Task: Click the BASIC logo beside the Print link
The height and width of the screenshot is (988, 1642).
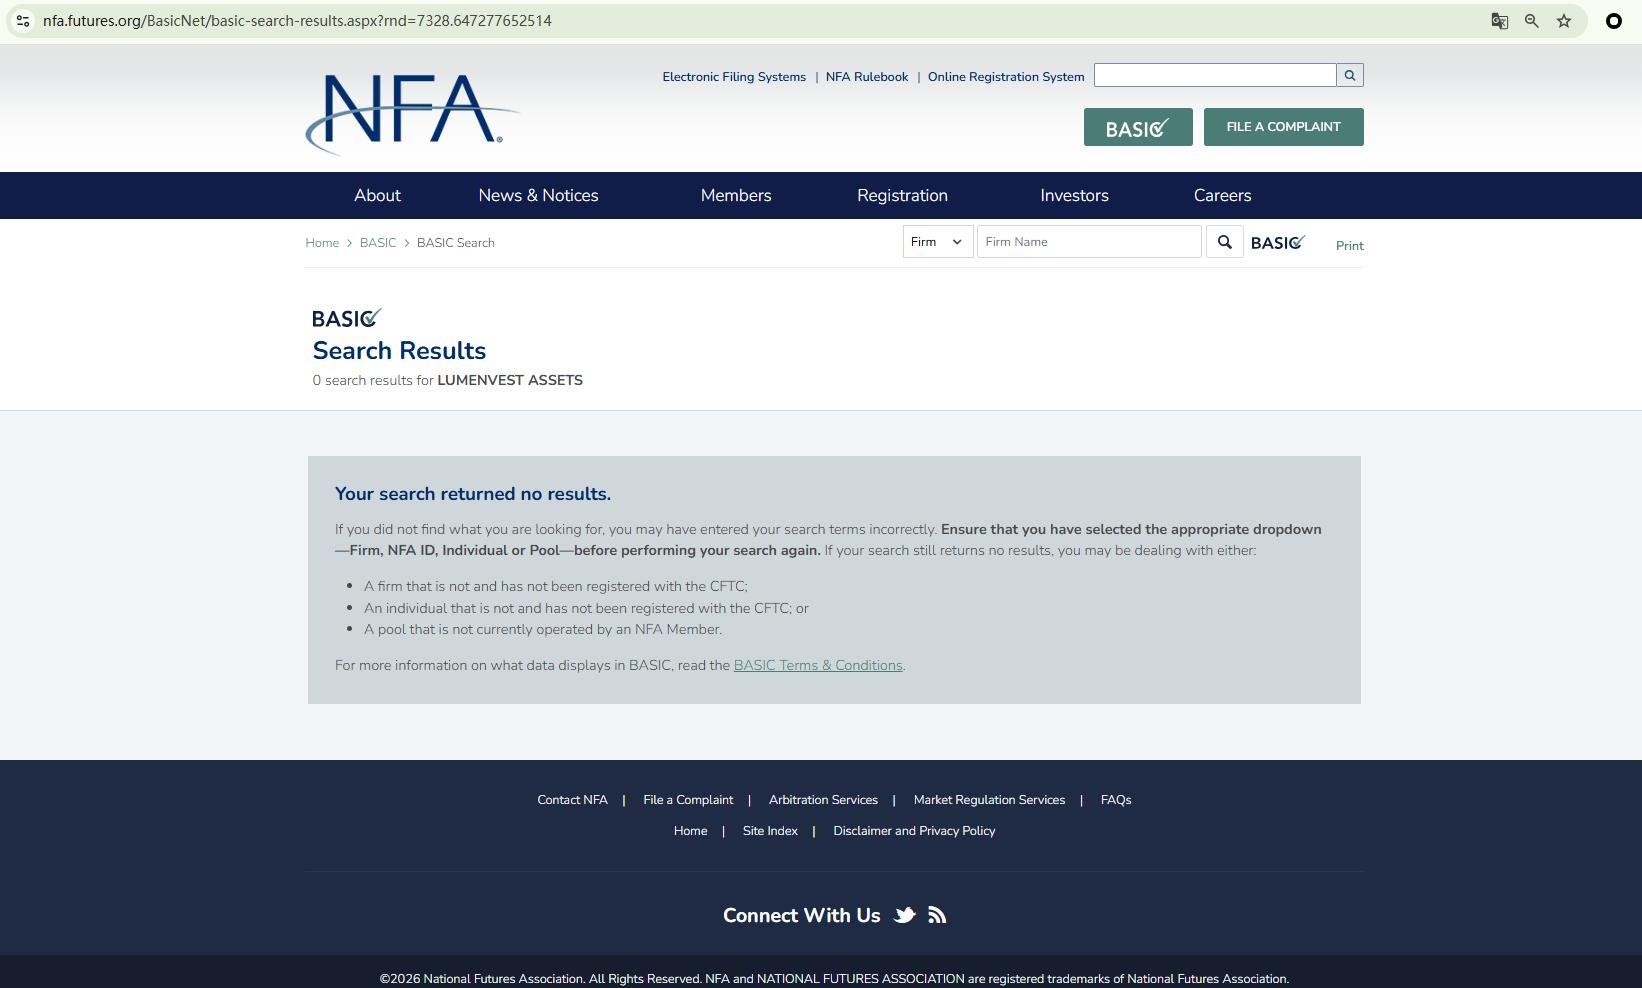Action: (1278, 243)
